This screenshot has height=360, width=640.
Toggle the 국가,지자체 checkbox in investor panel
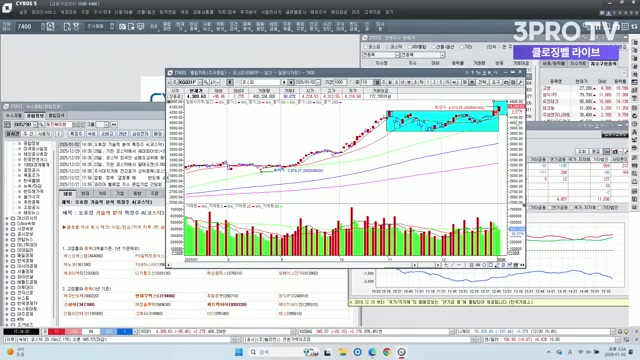[571, 208]
